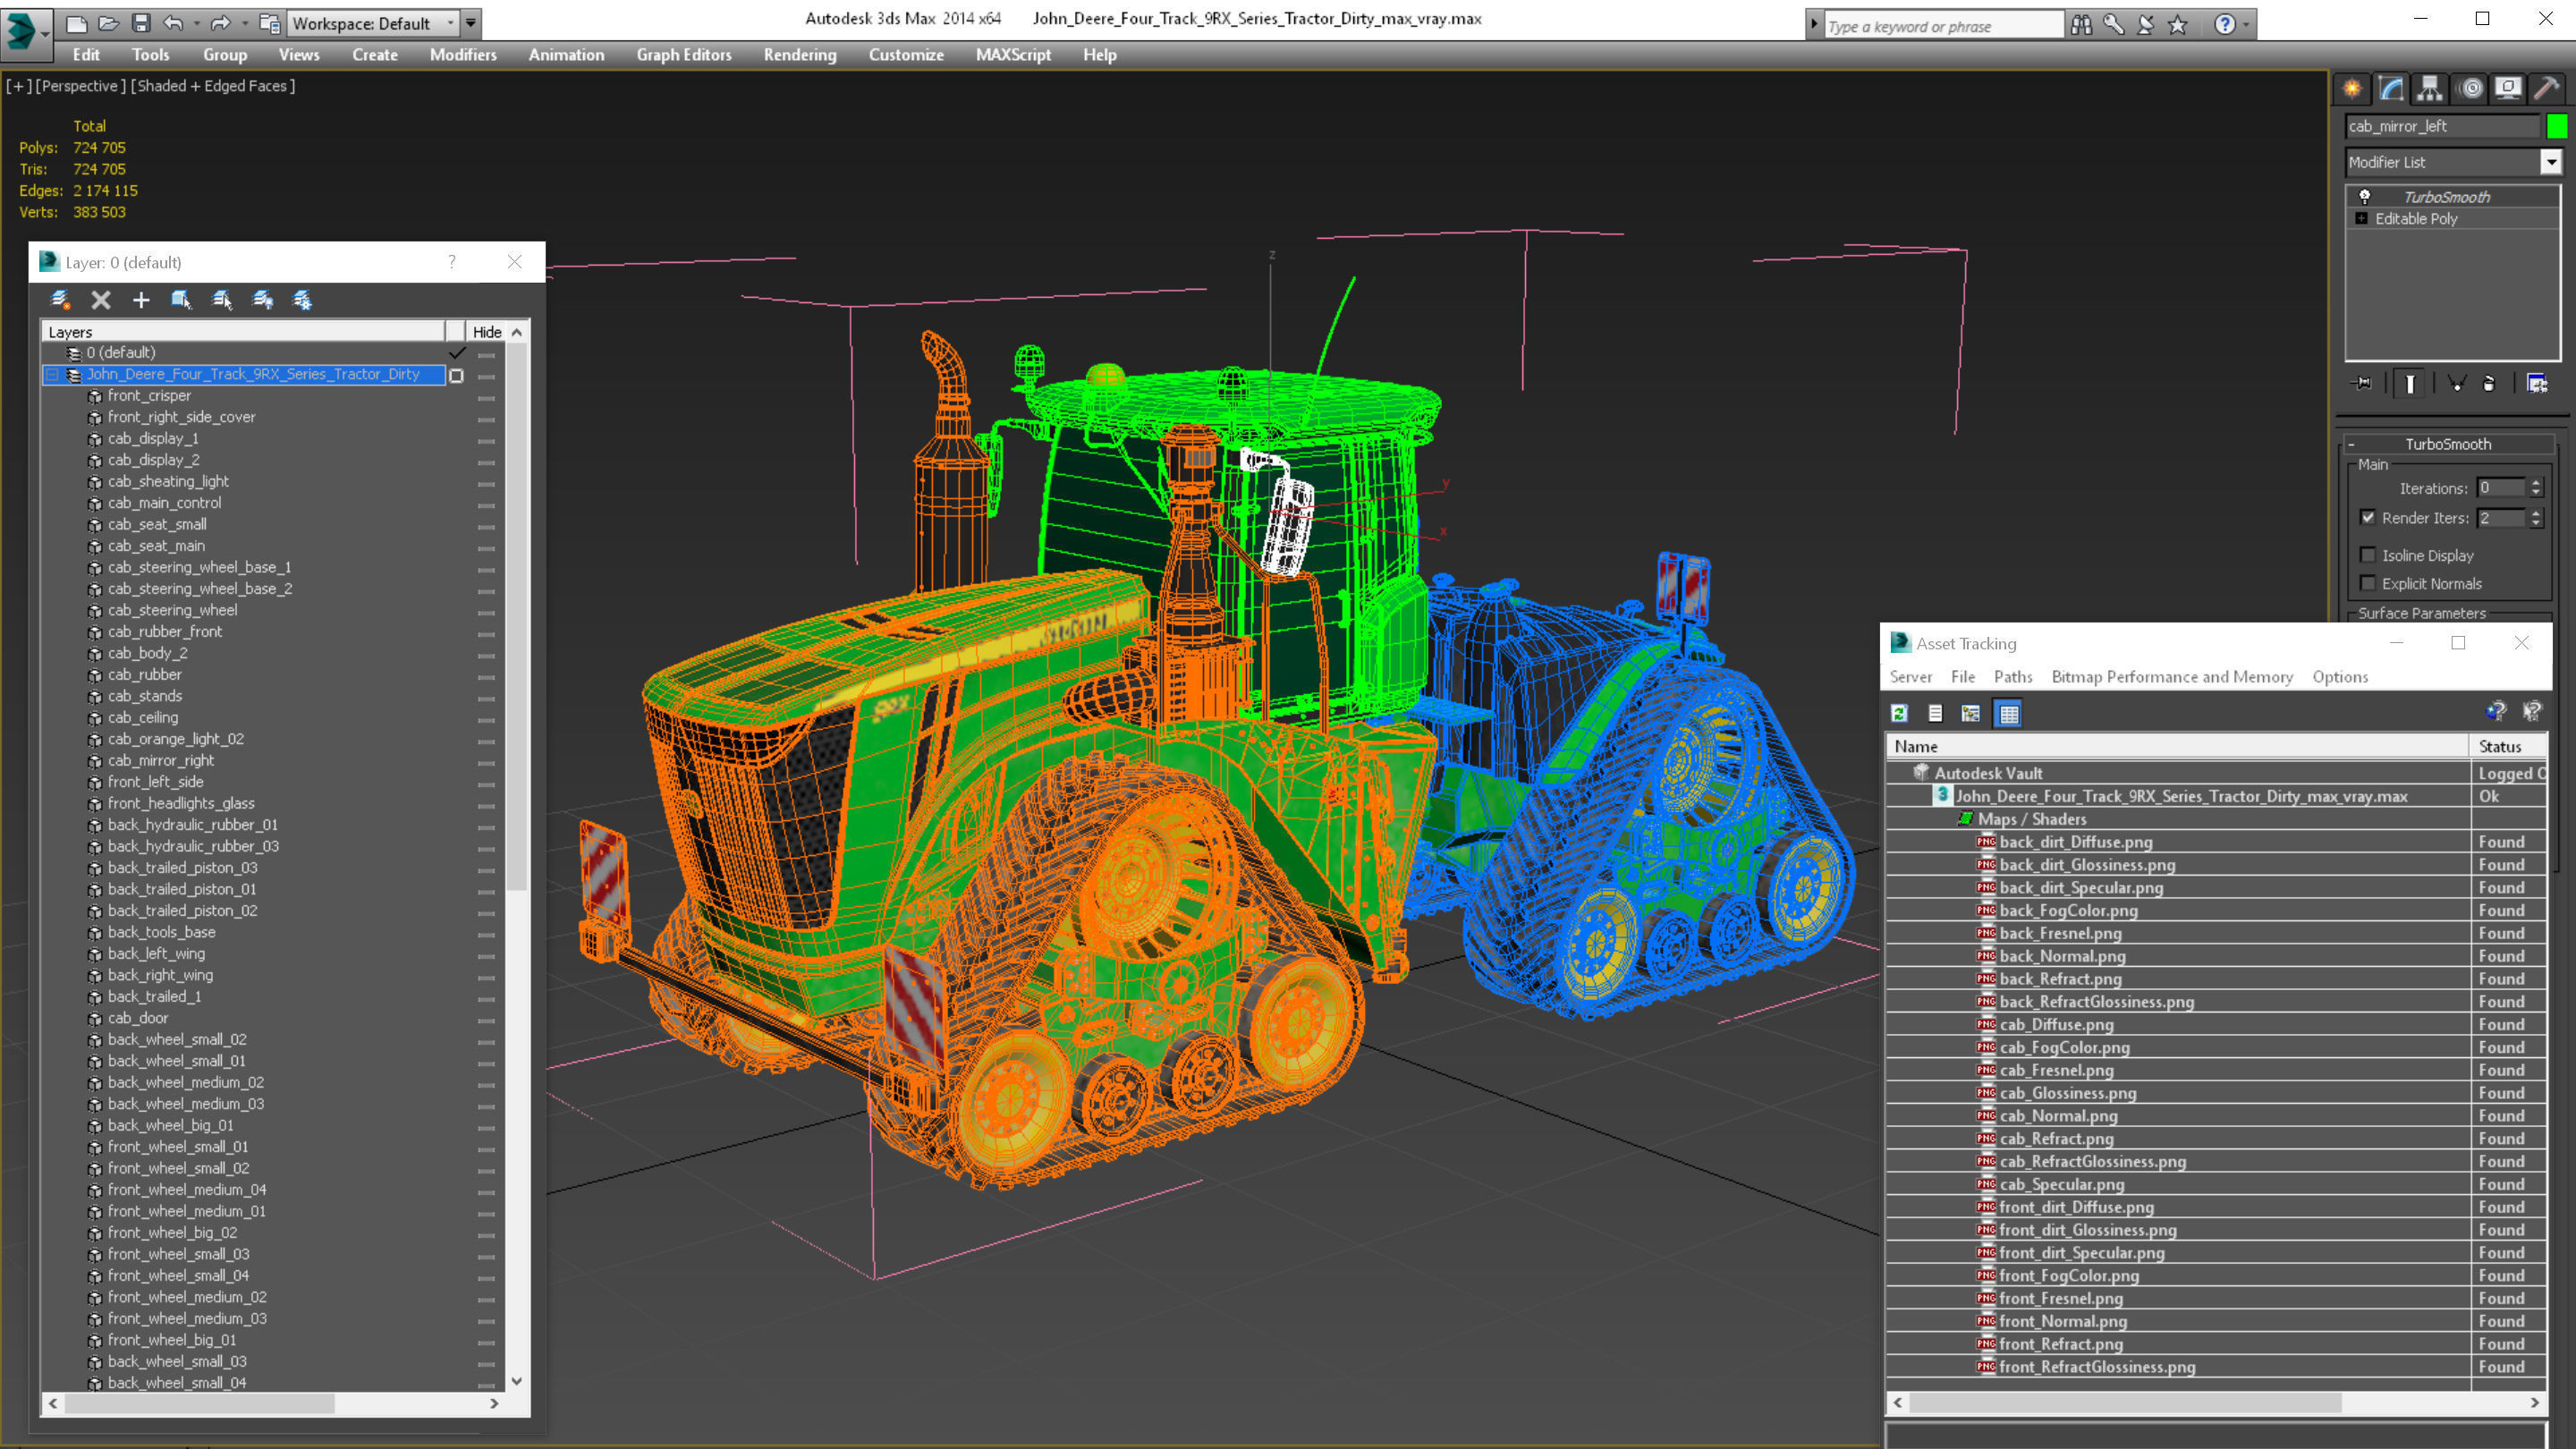
Task: Click Add Selected Objects plus icon
Action: click(141, 299)
